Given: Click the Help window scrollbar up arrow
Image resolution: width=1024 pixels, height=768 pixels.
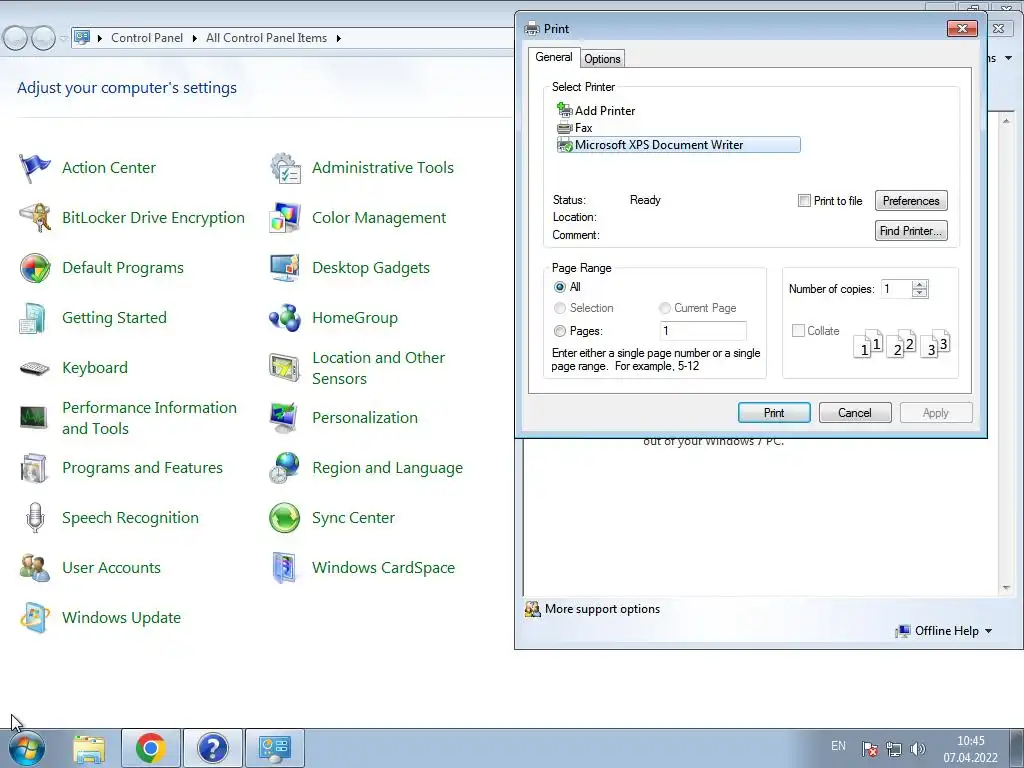Looking at the screenshot, I should 1006,121.
